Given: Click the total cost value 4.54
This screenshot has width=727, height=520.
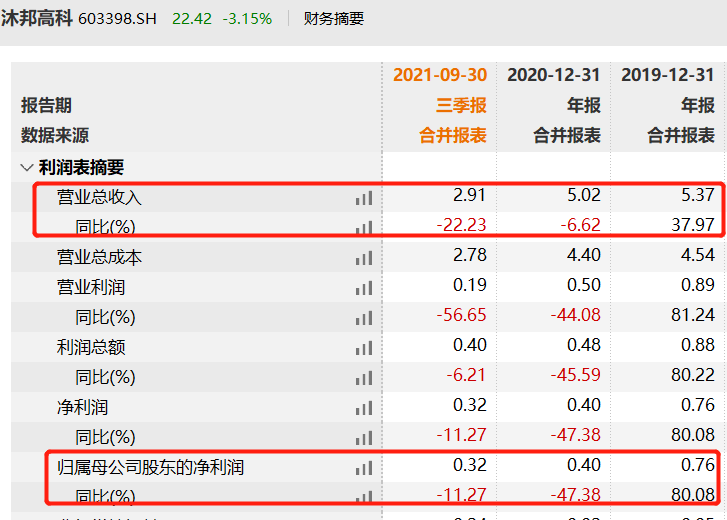Looking at the screenshot, I should [x=697, y=255].
